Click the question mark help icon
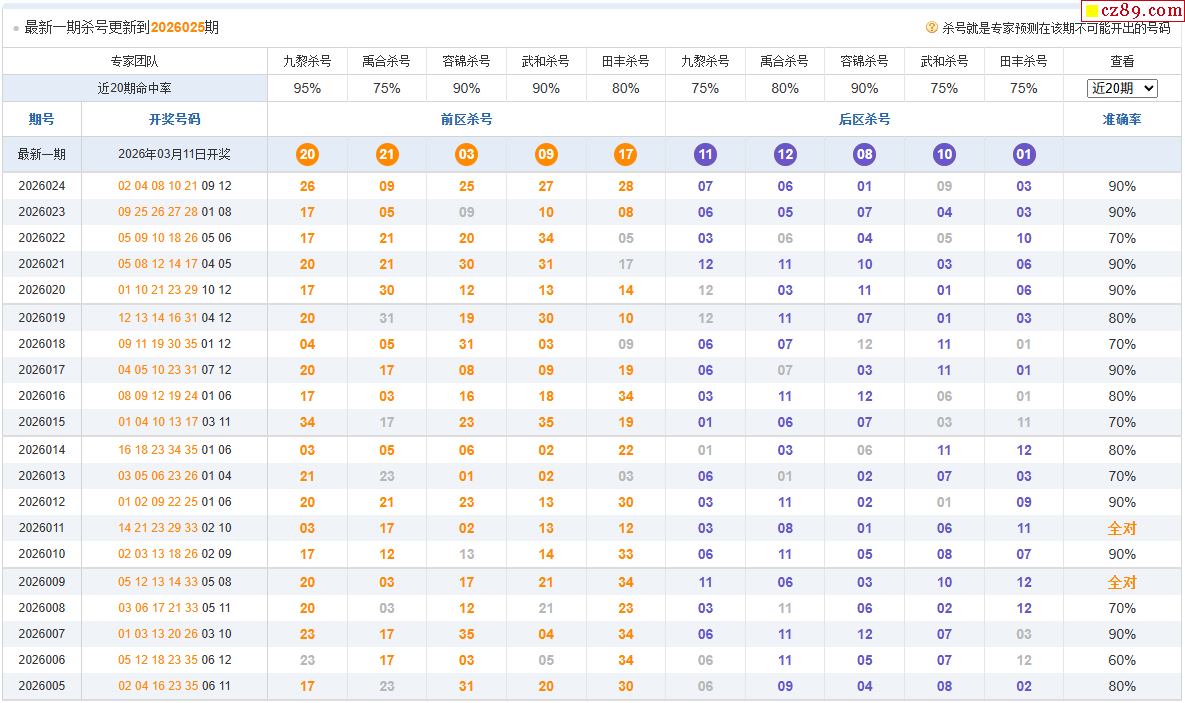The image size is (1185, 703). [932, 28]
